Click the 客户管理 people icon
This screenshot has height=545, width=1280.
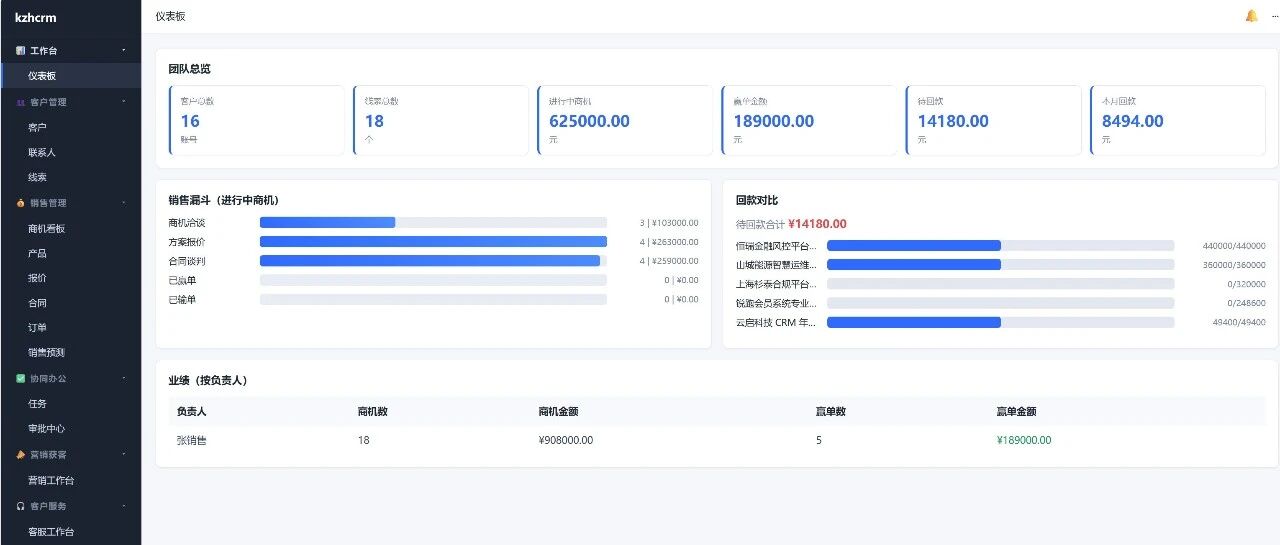[x=21, y=102]
